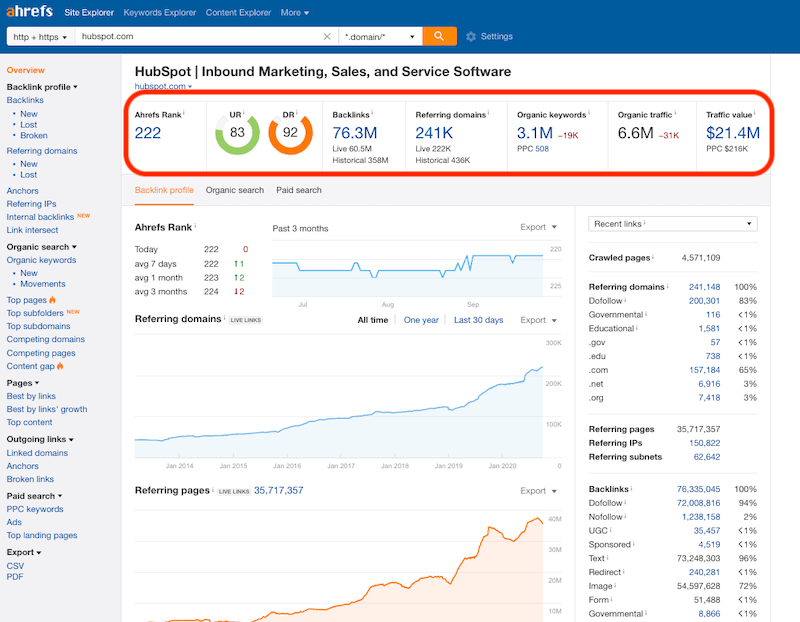800x622 pixels.
Task: Click the PPC 508 link
Action: (x=542, y=149)
